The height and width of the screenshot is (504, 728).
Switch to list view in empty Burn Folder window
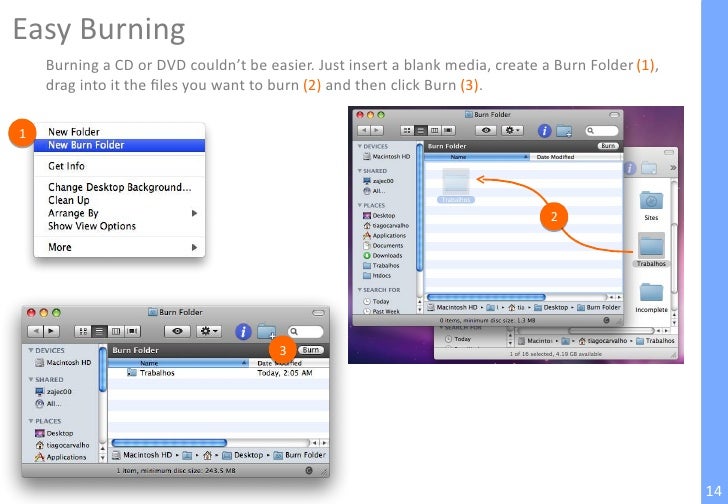421,131
